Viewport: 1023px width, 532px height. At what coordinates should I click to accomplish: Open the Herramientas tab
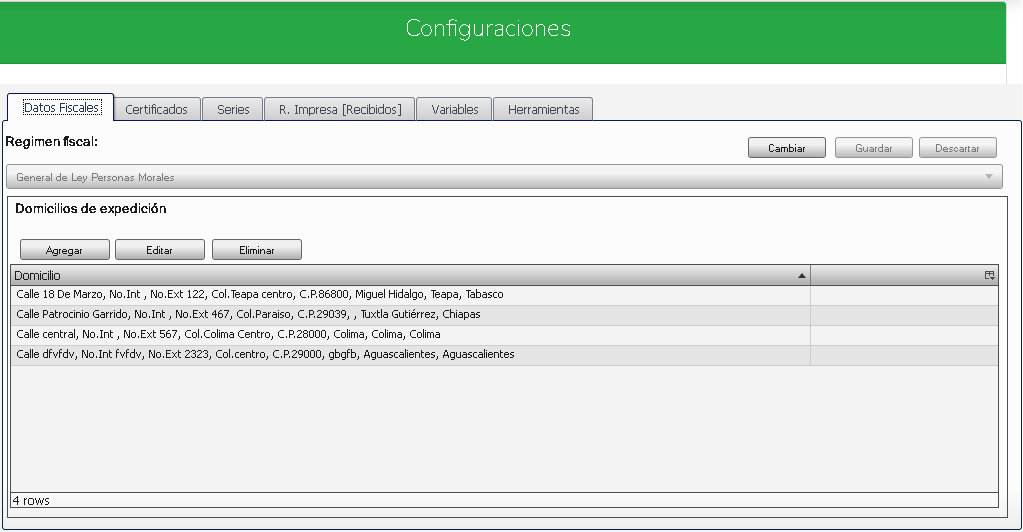(x=543, y=109)
